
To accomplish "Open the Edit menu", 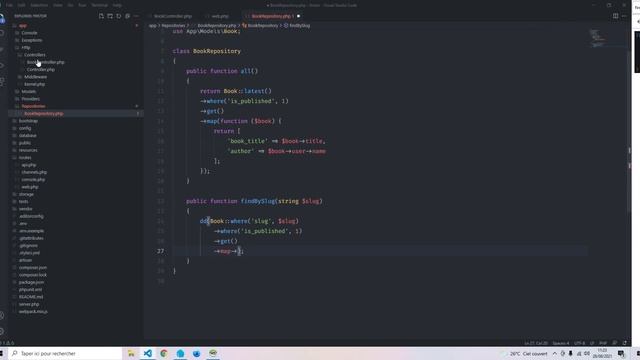I will coord(21,5).
